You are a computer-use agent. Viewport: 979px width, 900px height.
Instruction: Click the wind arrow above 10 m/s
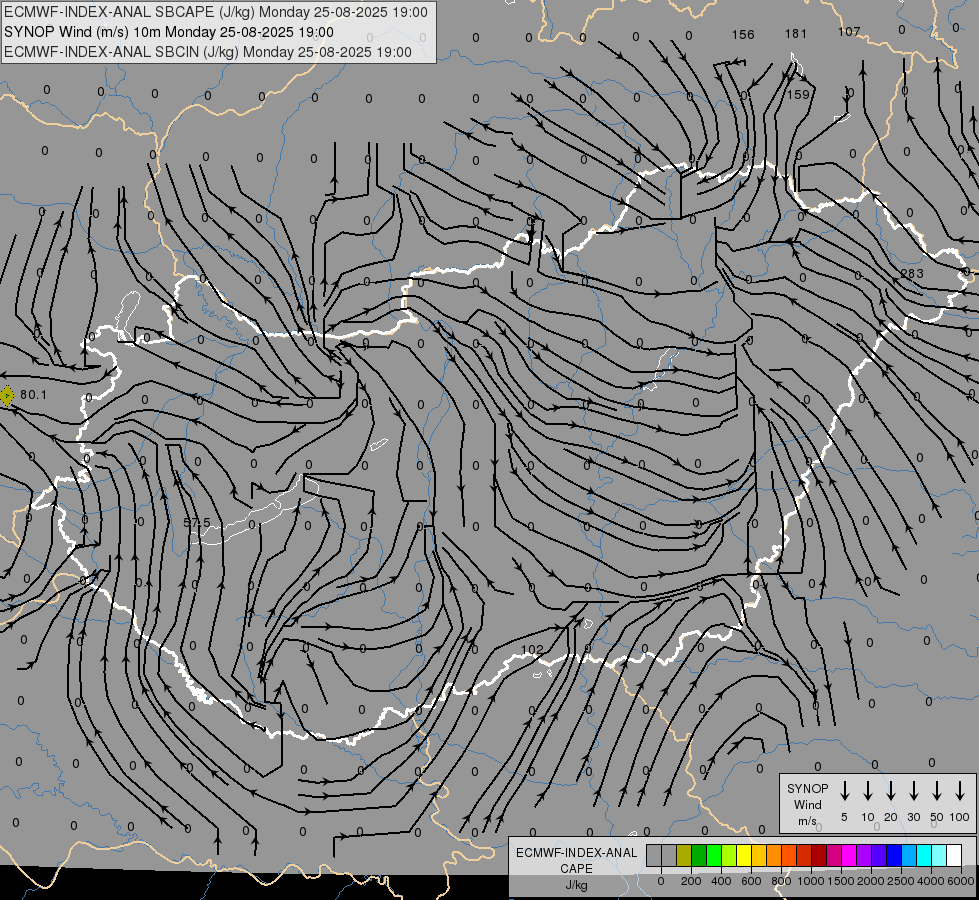coord(868,791)
